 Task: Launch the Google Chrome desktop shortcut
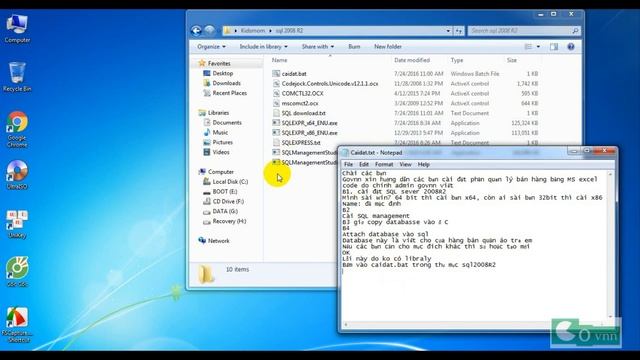point(17,129)
